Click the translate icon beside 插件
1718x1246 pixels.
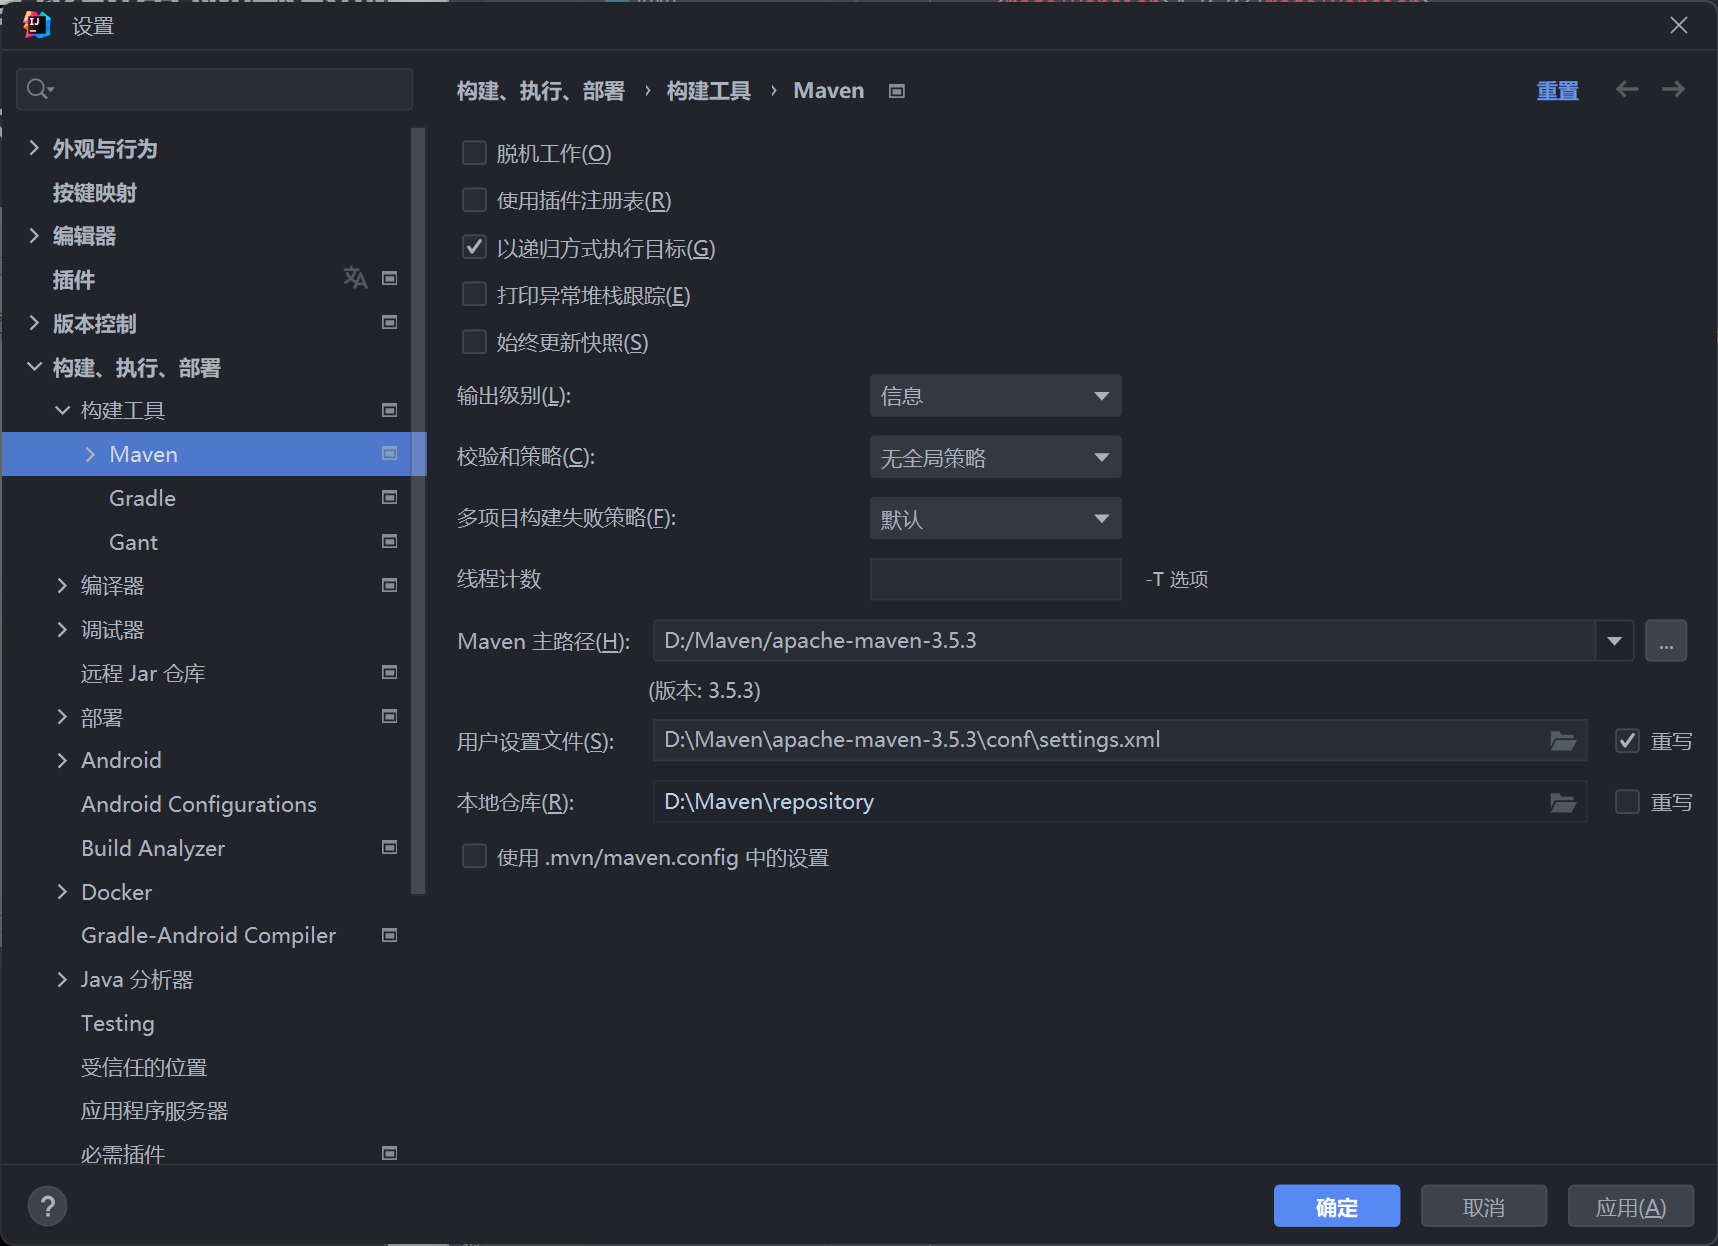(x=355, y=278)
